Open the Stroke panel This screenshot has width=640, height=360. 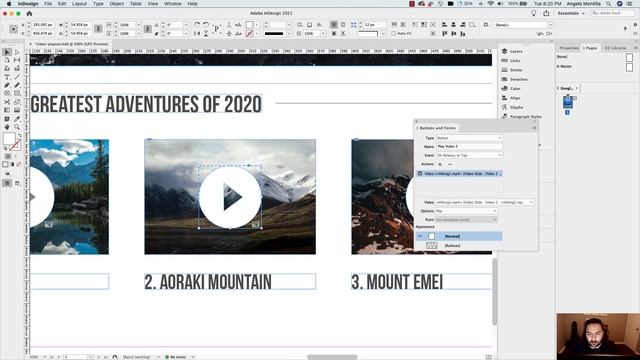click(512, 70)
